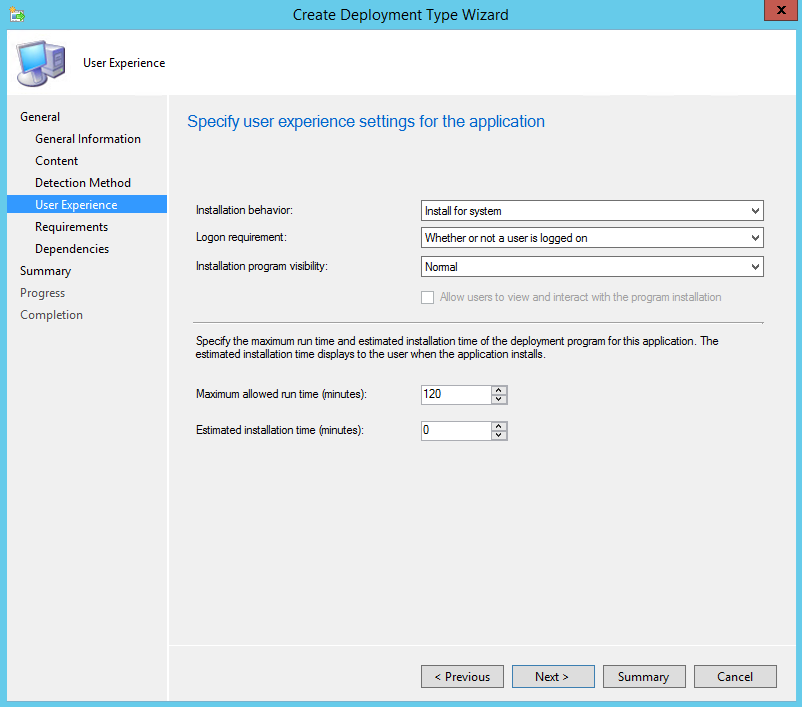Toggle Allow users to view and interact checkbox
Screen dimensions: 802x707
point(428,297)
